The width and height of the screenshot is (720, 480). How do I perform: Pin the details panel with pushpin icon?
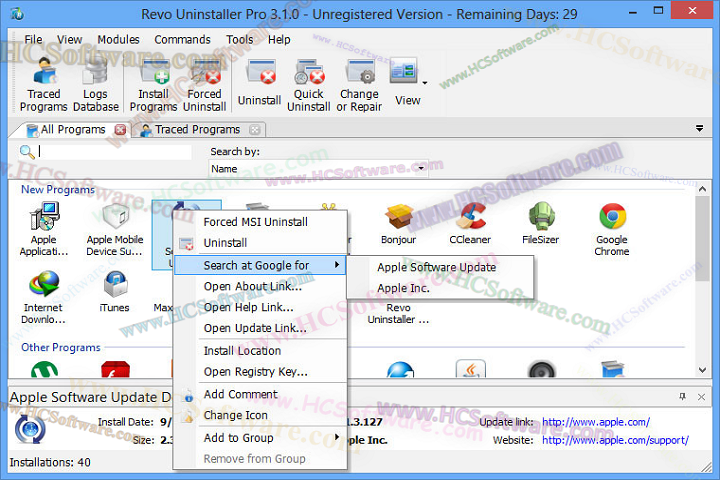tap(682, 396)
